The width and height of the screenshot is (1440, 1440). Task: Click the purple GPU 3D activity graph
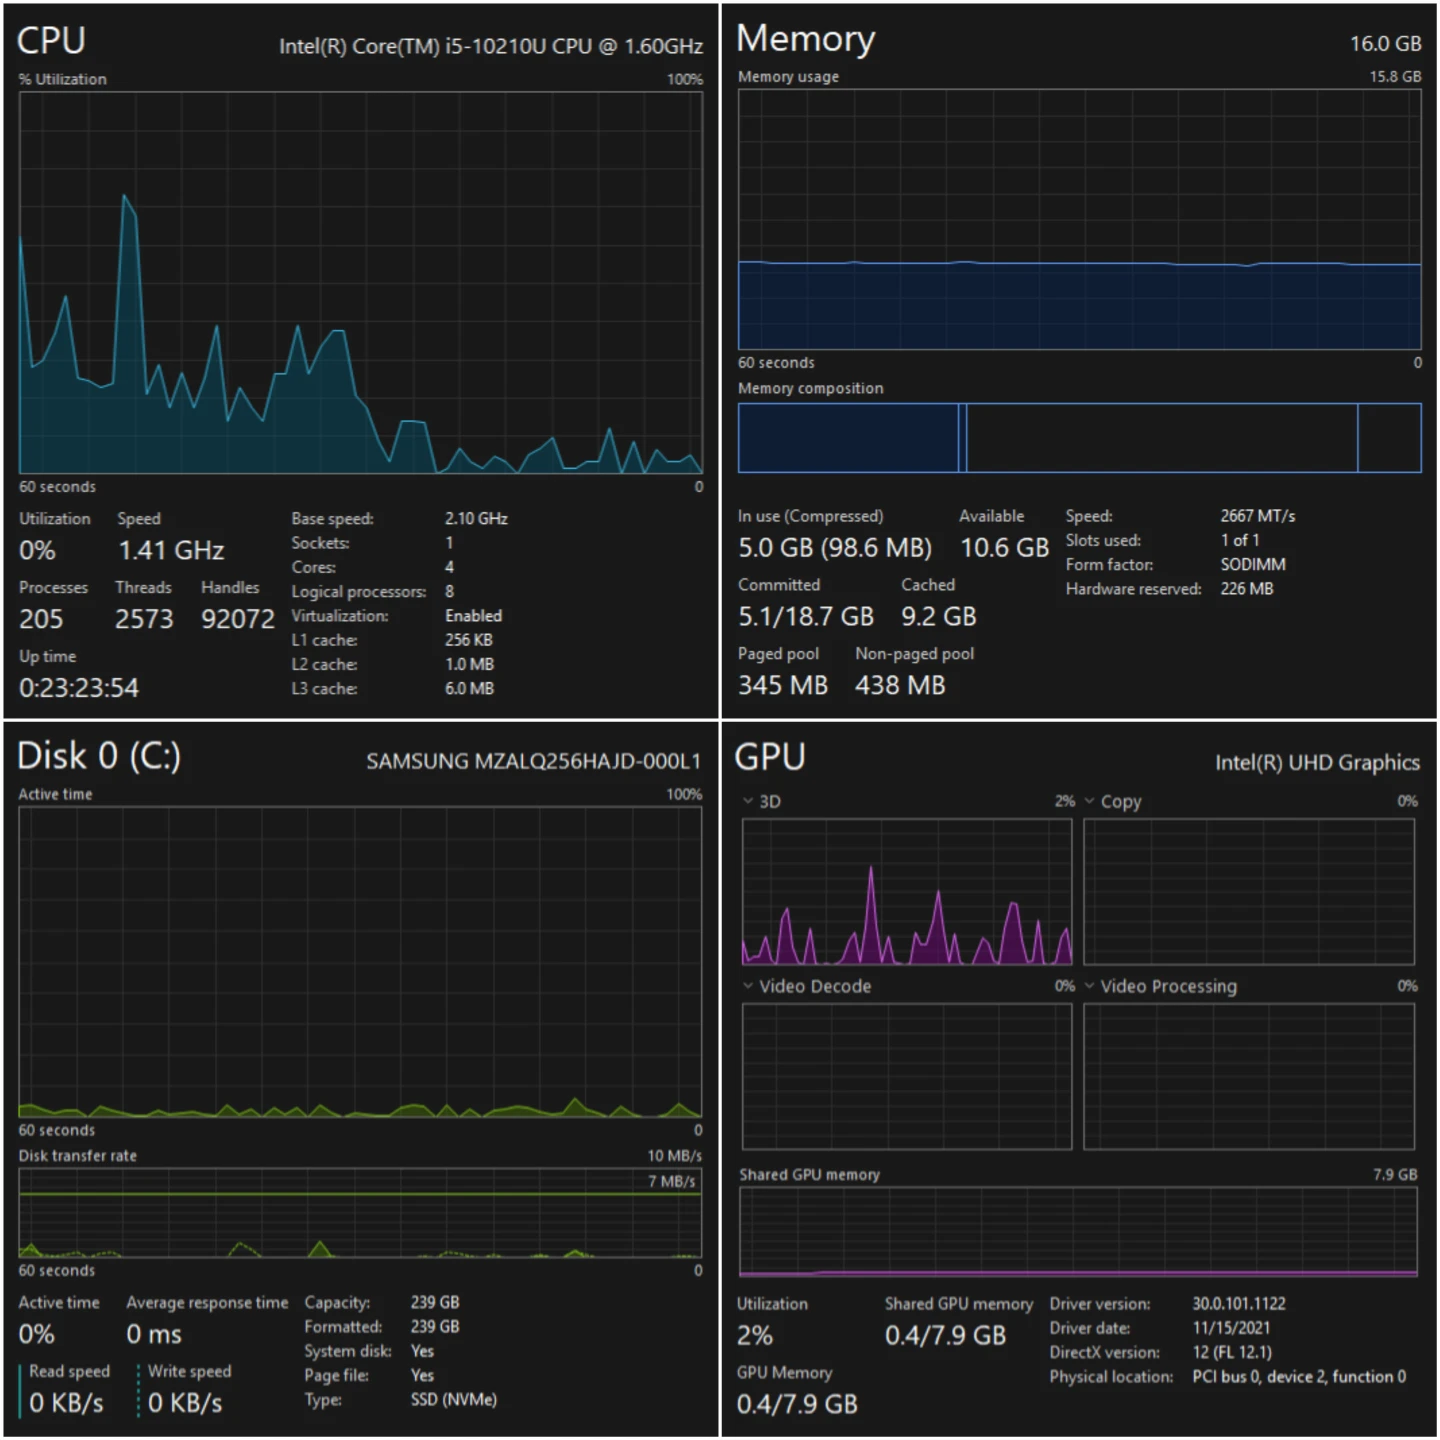click(907, 892)
